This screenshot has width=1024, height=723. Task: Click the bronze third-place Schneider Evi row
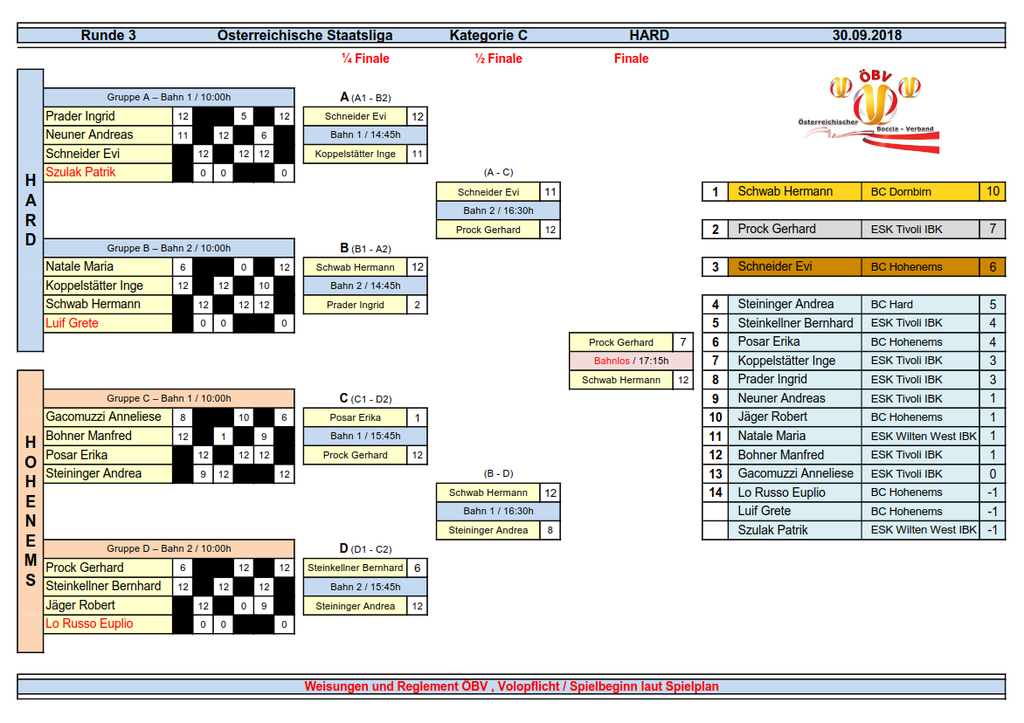[x=853, y=267]
